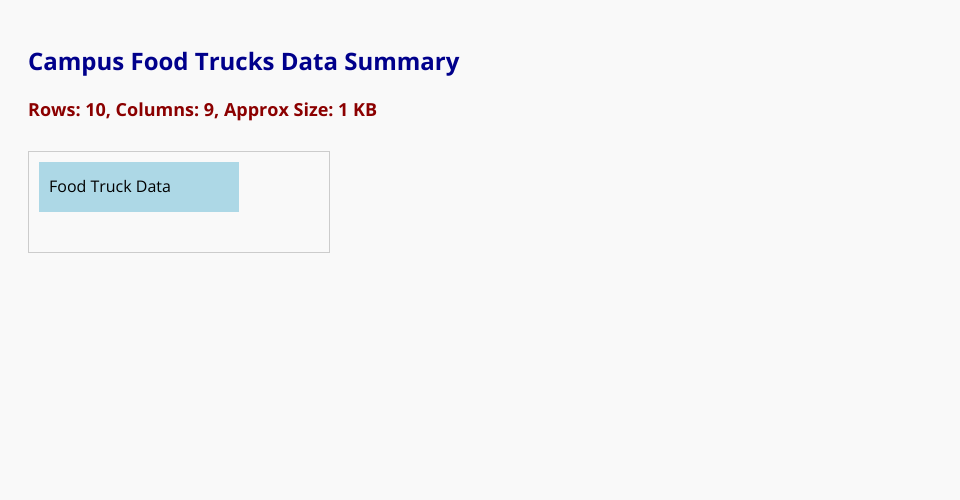Select the red rows and columns stats line
The width and height of the screenshot is (960, 500).
(x=202, y=110)
